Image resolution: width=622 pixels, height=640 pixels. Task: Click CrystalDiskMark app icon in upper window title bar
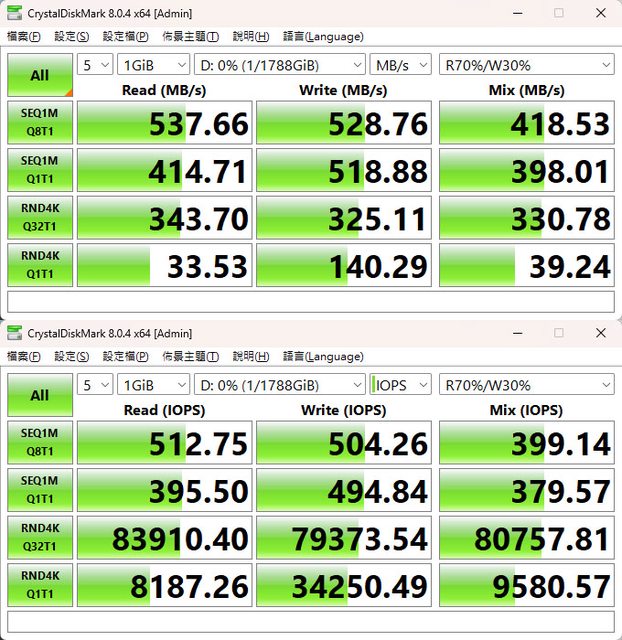pos(14,13)
